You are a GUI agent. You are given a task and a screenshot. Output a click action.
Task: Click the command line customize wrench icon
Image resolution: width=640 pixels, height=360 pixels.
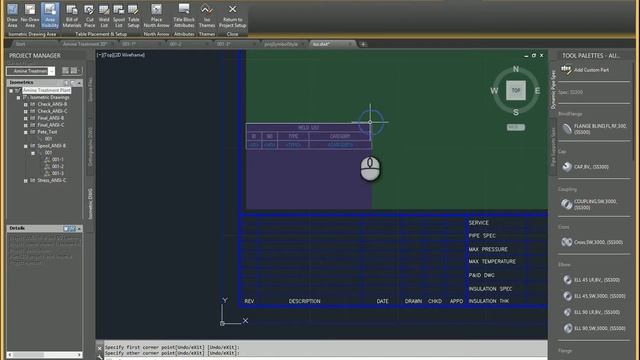[100, 357]
